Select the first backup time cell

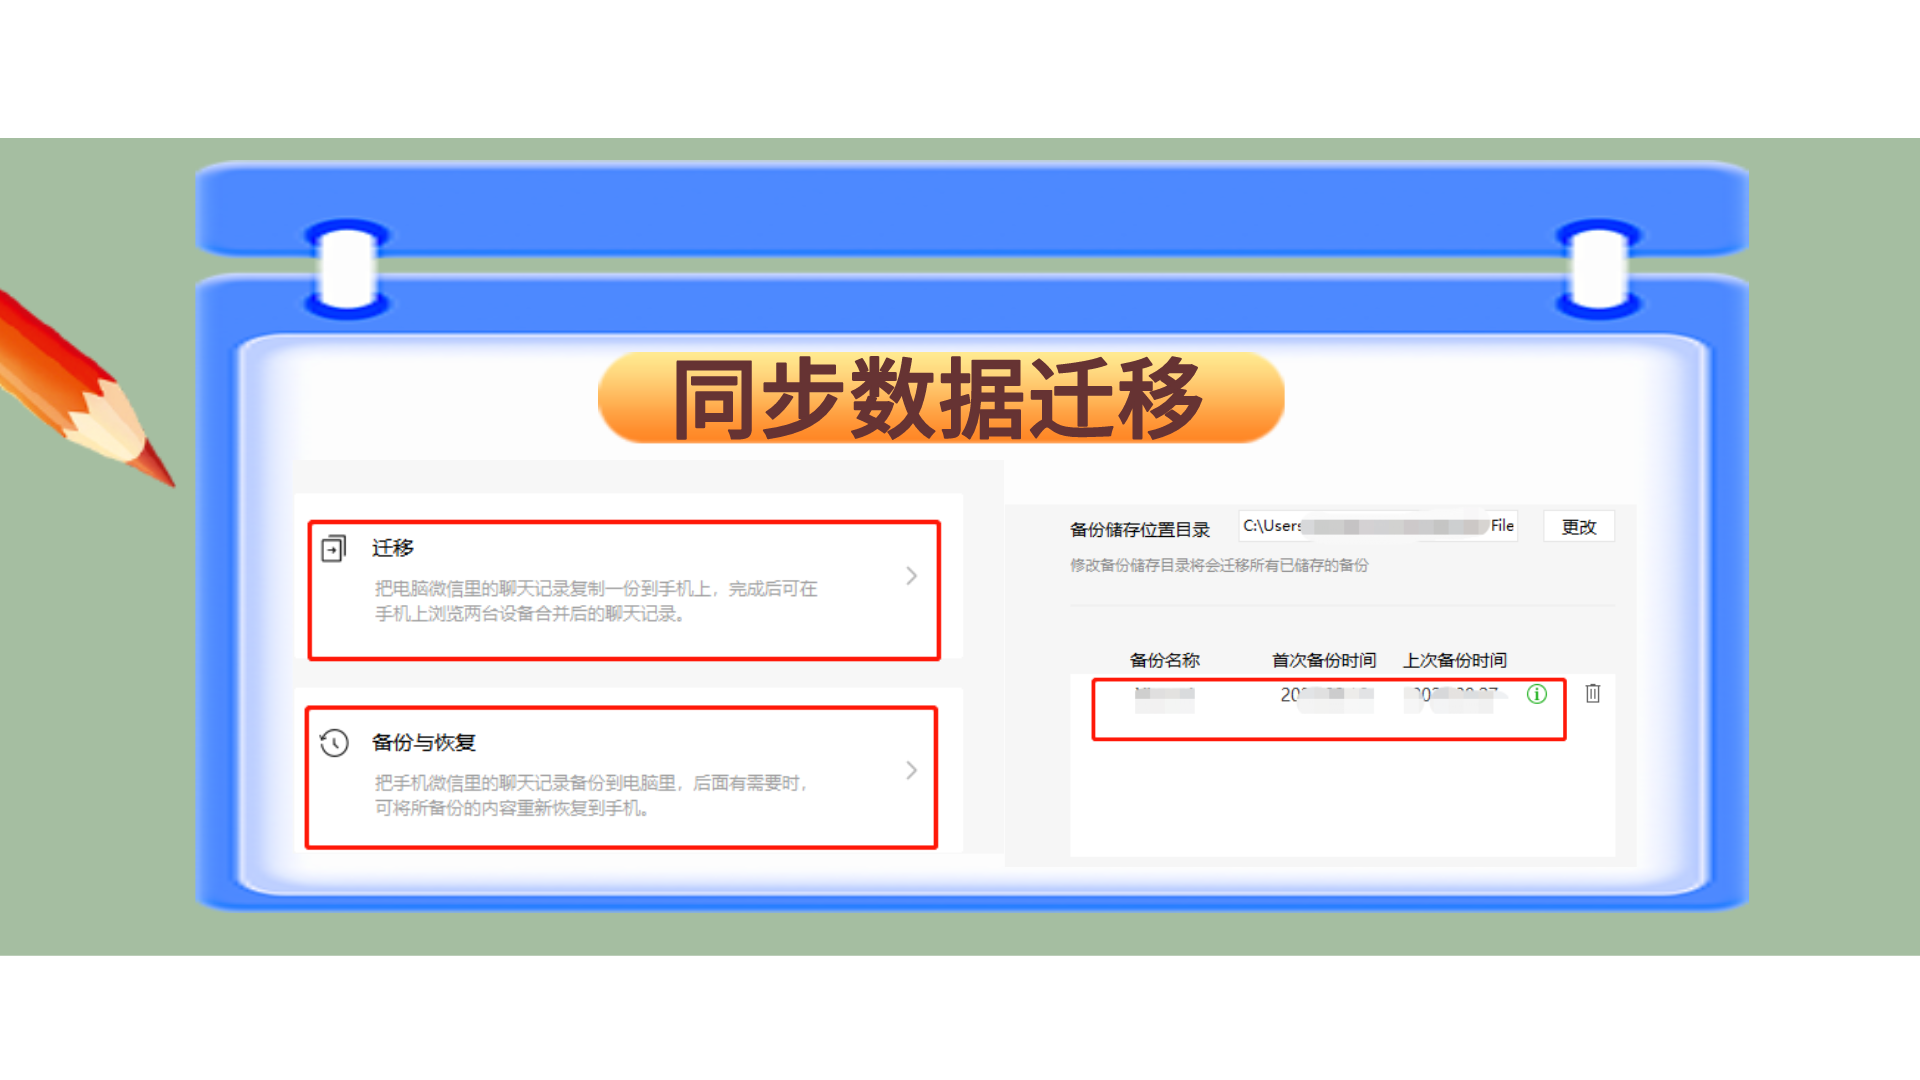tap(1327, 697)
